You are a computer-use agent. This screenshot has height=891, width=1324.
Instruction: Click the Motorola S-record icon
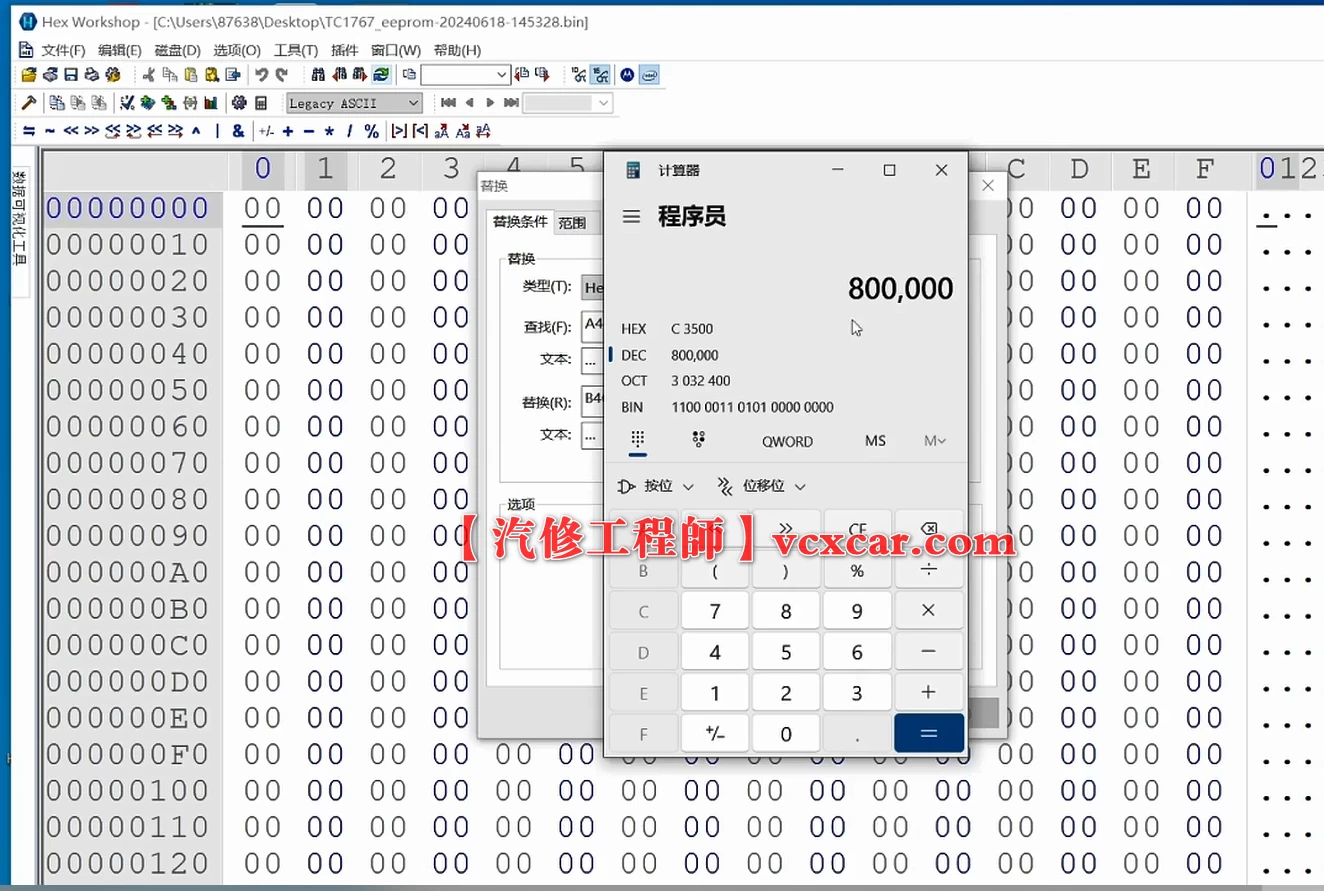pos(627,74)
